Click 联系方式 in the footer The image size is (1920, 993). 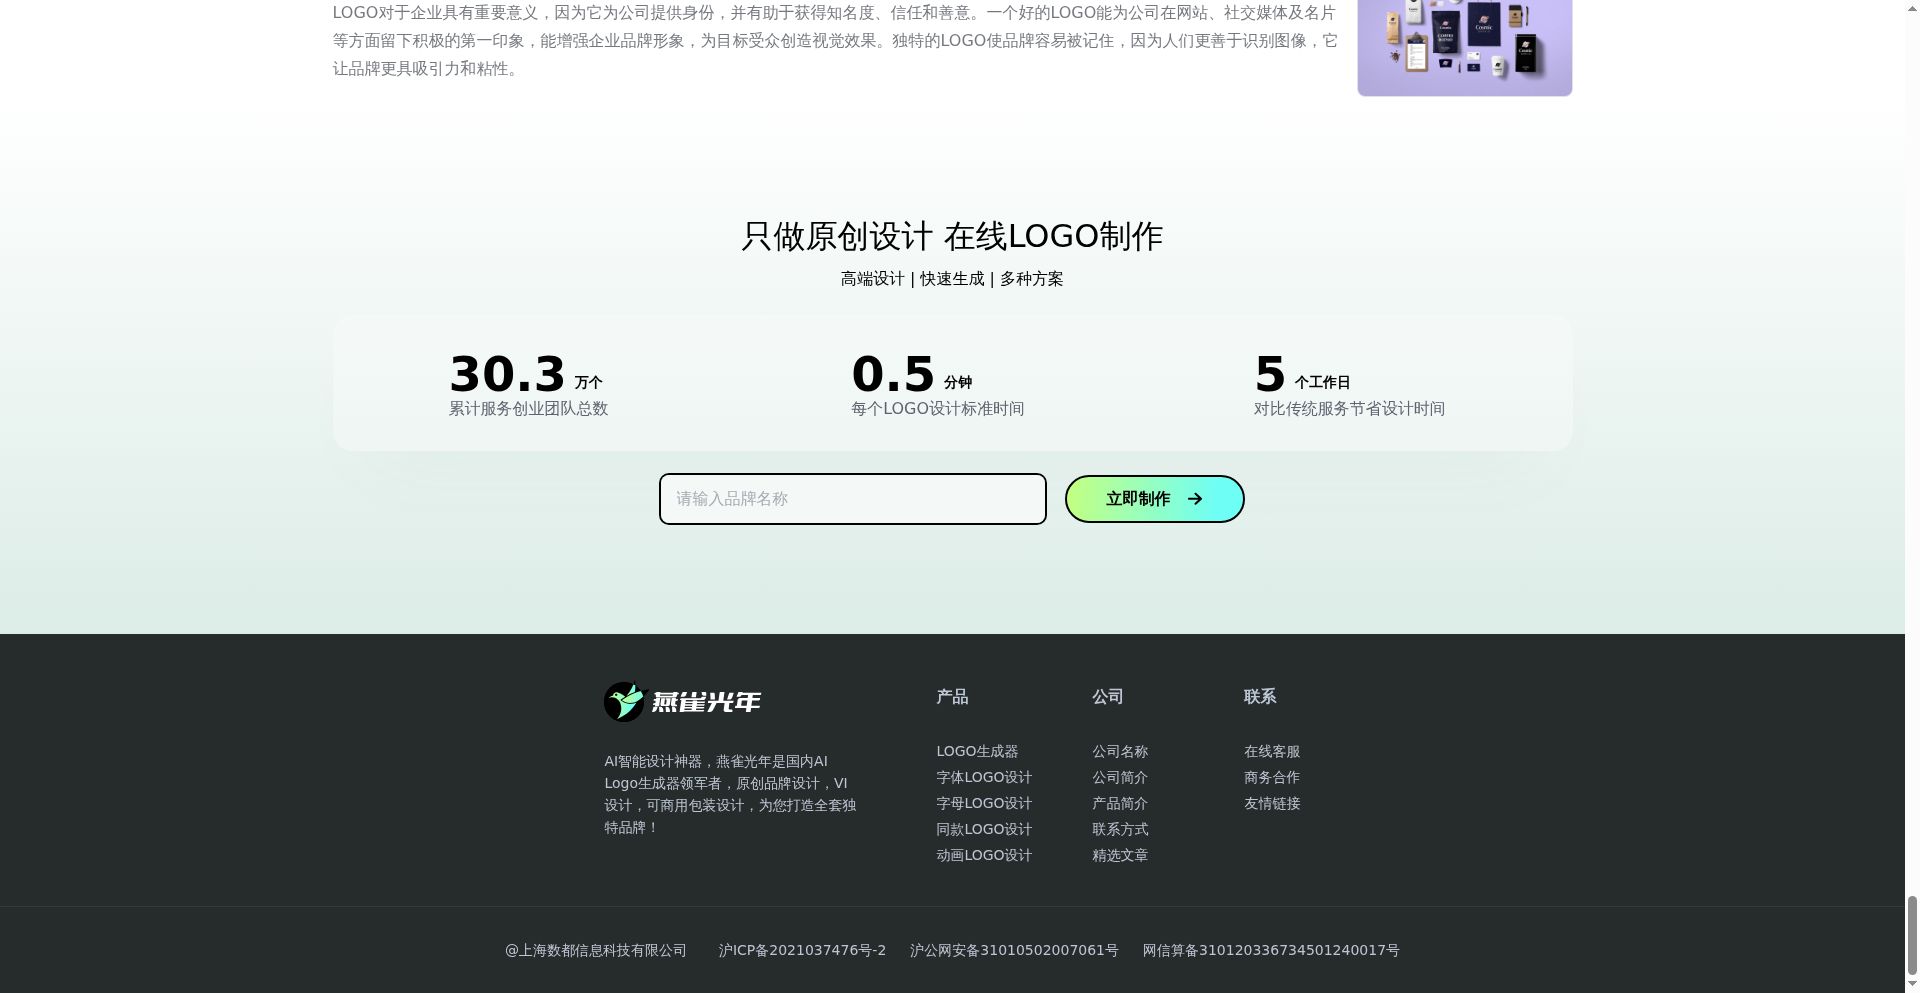(1120, 829)
